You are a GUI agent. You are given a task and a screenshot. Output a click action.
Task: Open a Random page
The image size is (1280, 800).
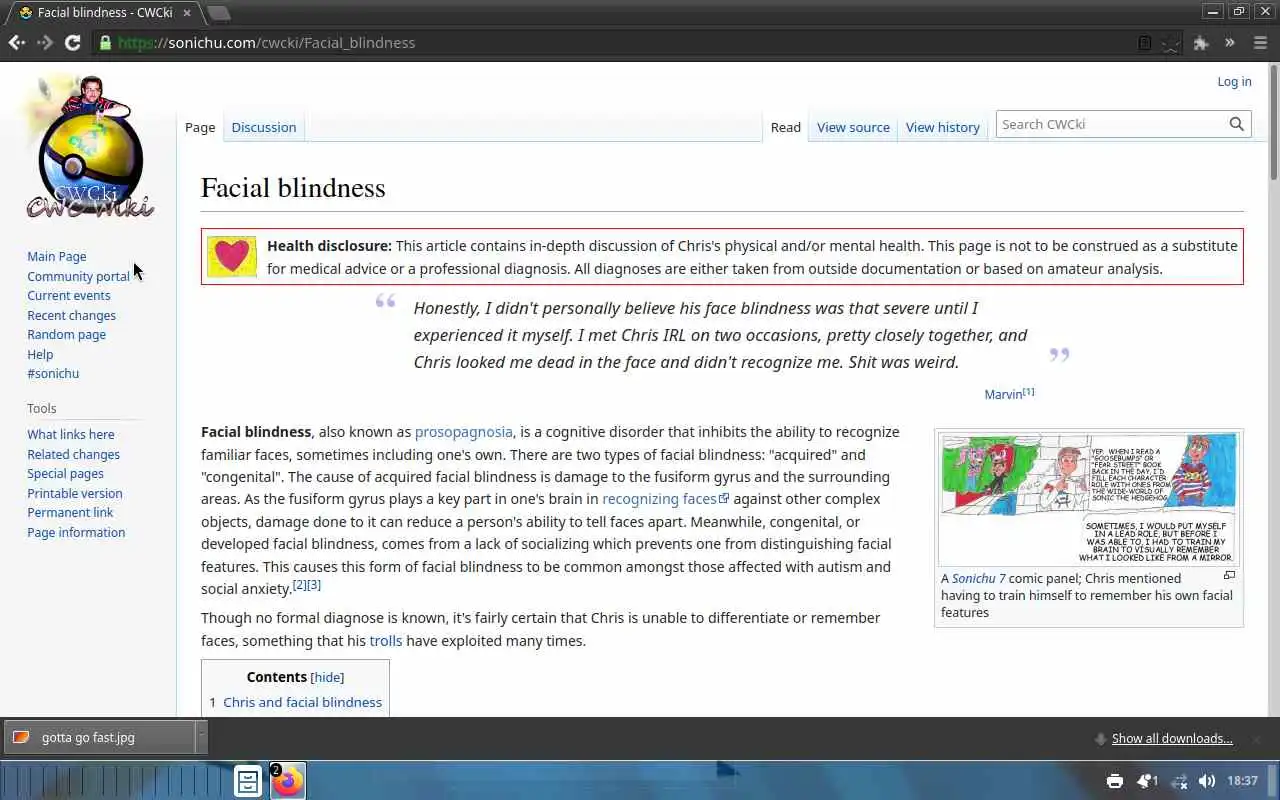point(66,335)
